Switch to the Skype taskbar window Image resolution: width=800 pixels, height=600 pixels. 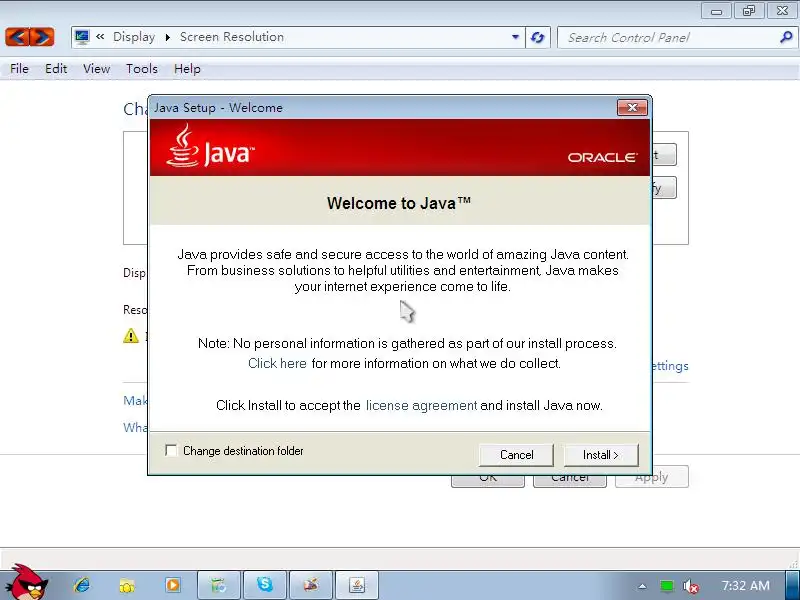tap(265, 585)
